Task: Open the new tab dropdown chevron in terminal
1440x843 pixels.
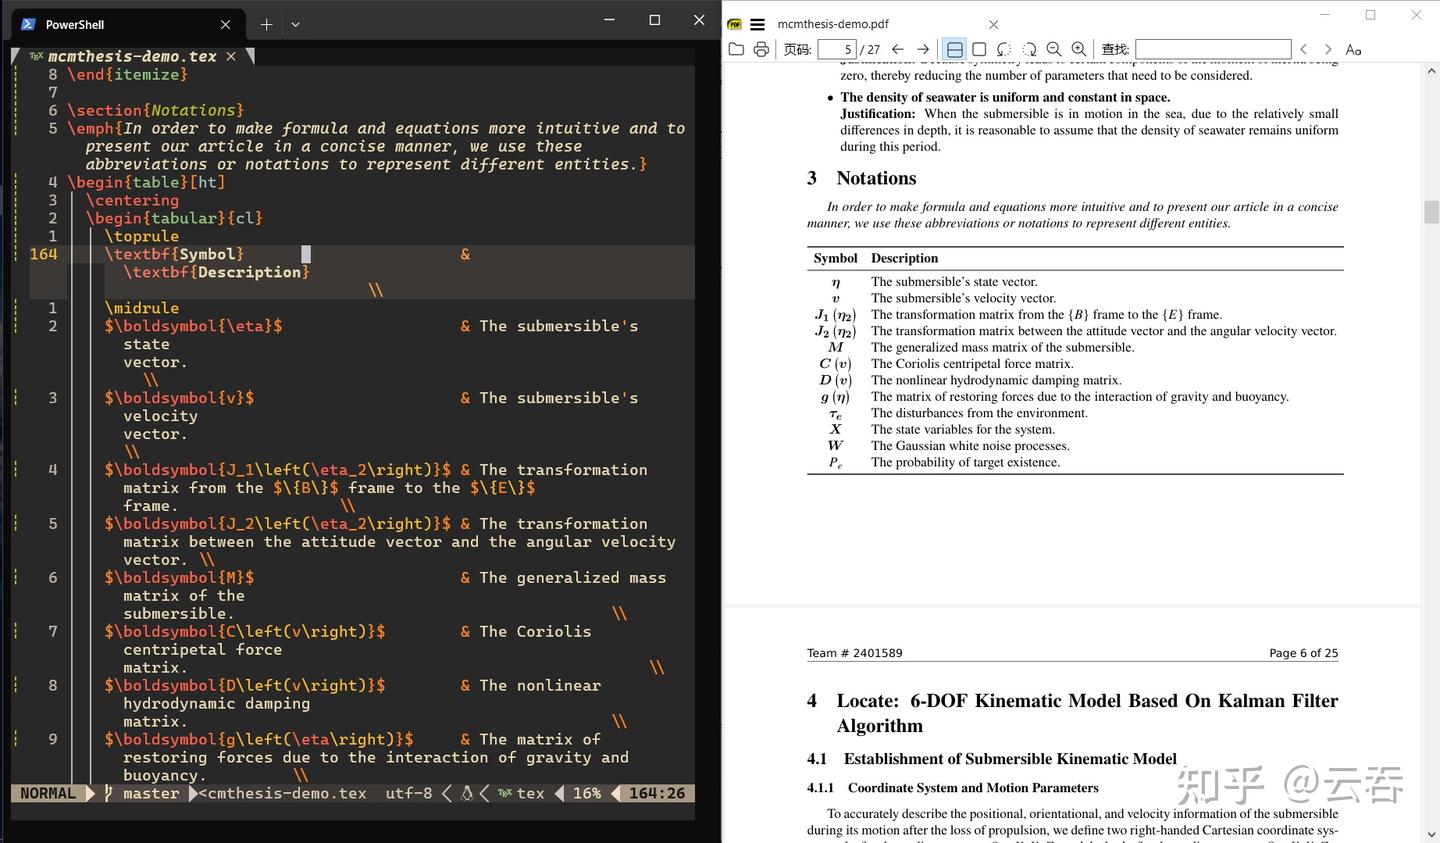Action: click(x=295, y=23)
